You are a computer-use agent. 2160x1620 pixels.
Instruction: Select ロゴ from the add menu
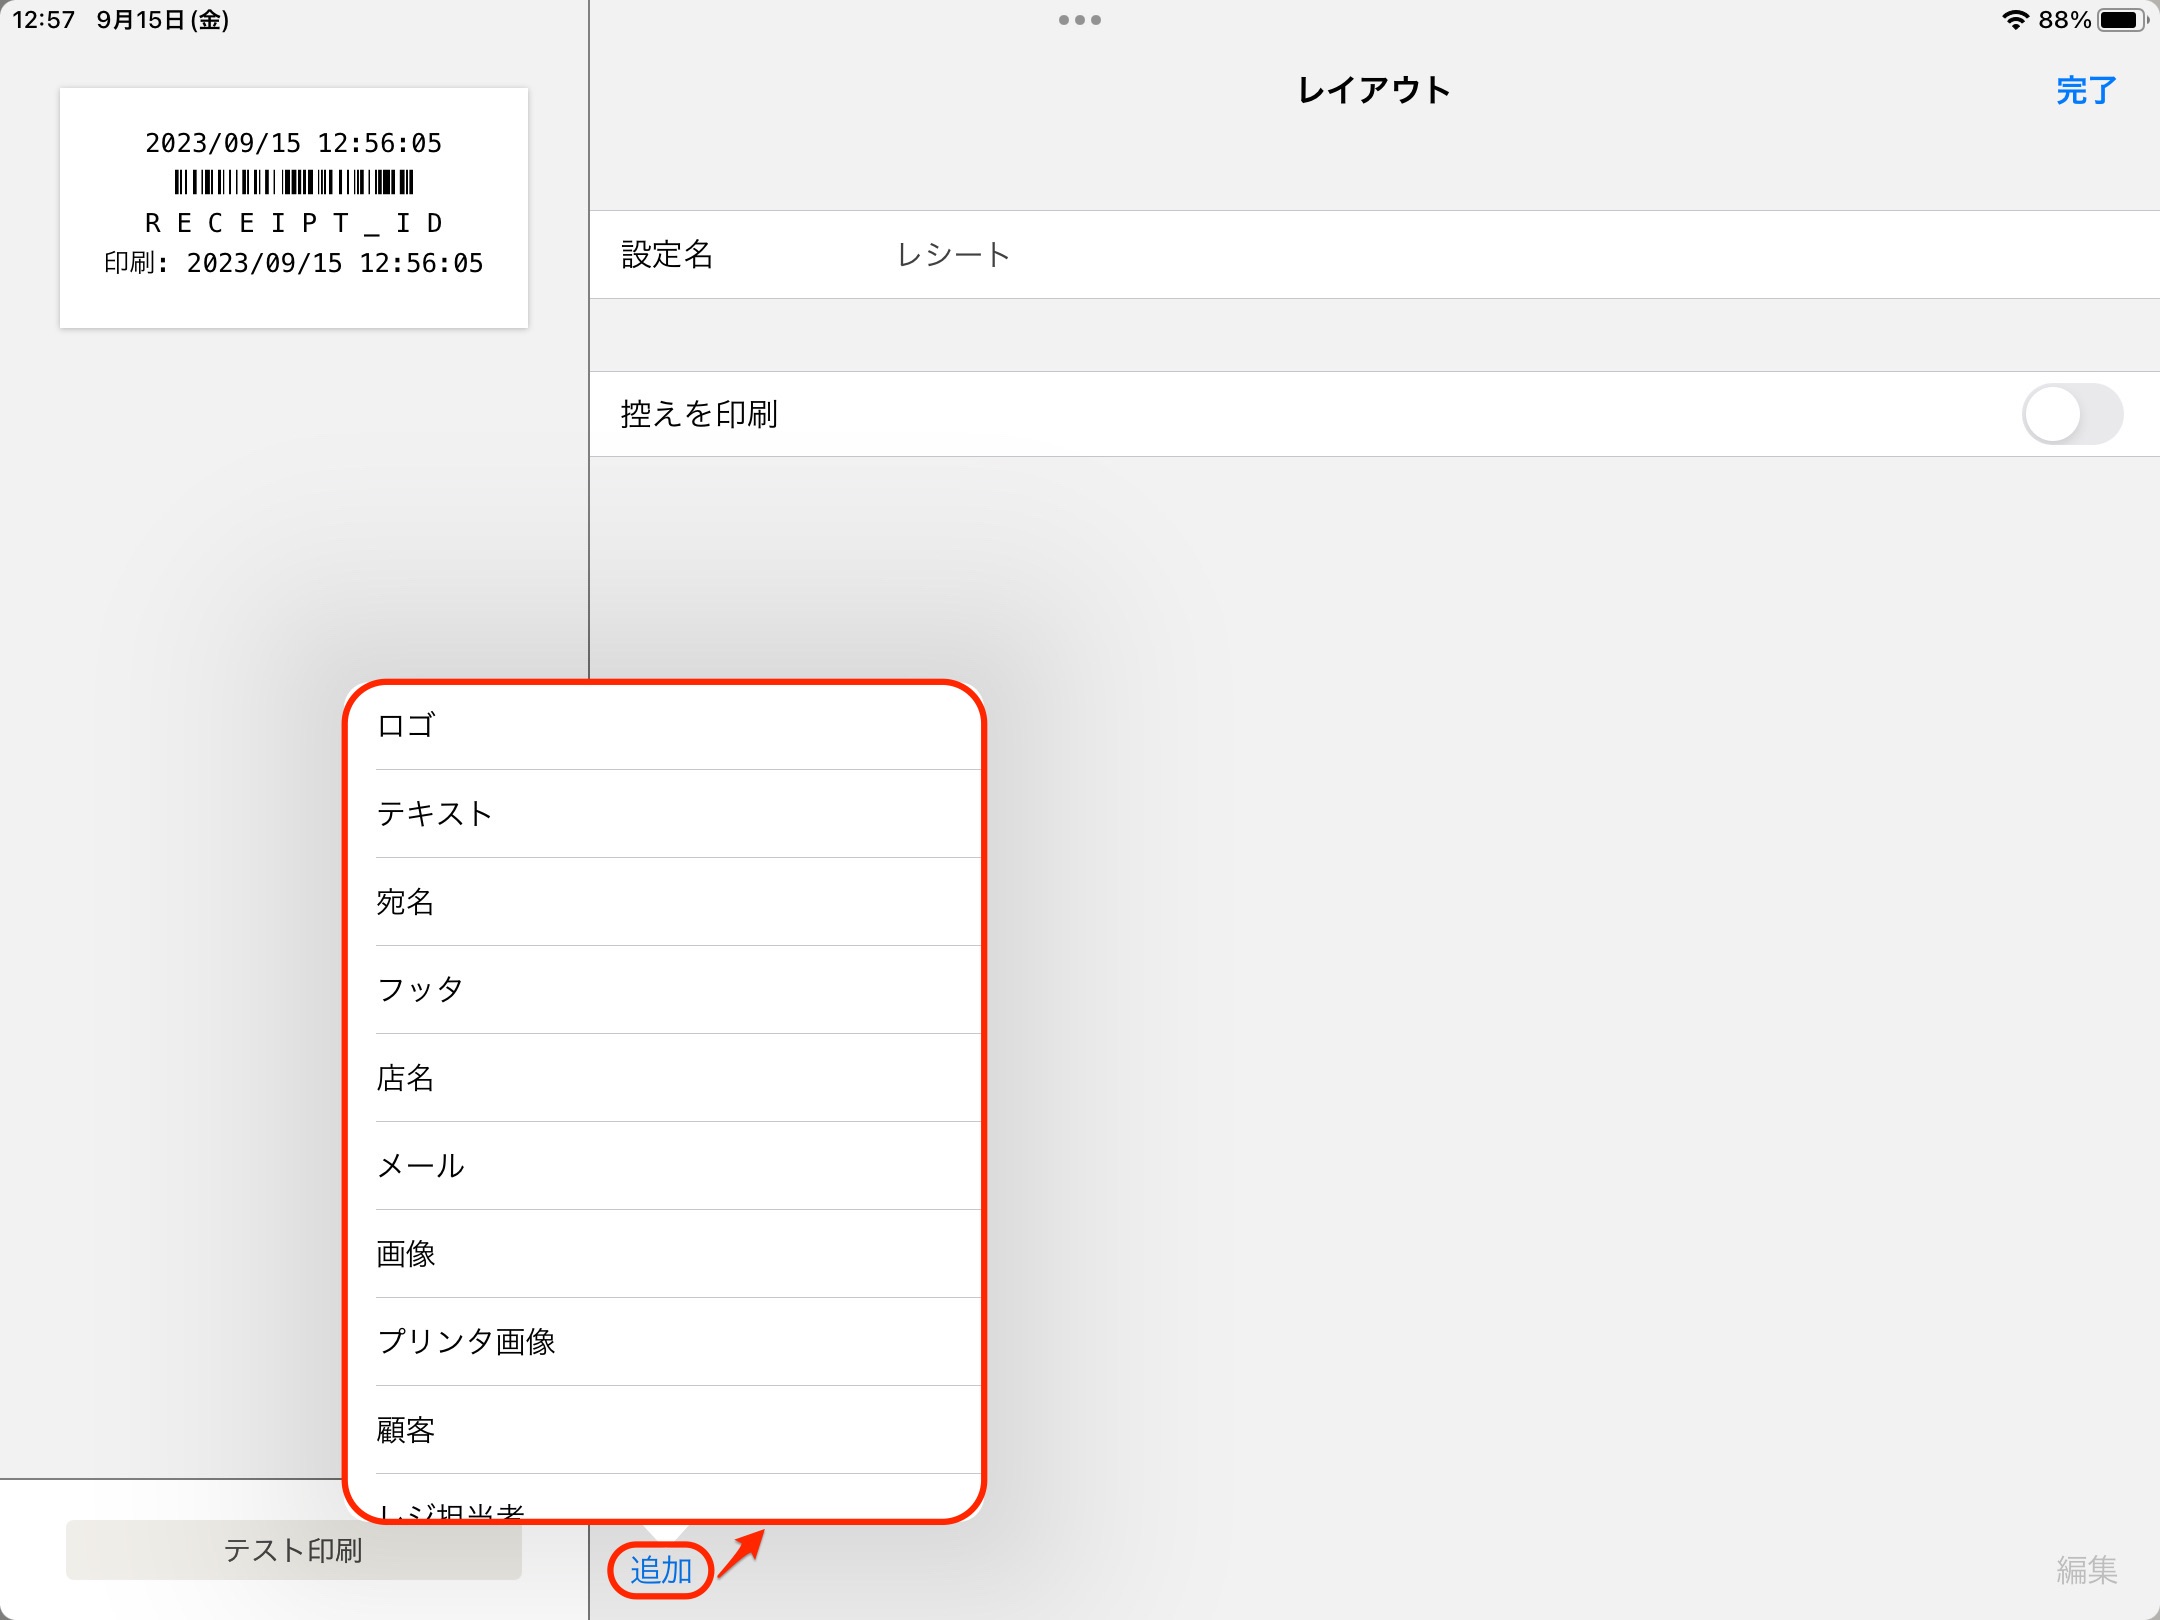click(x=664, y=726)
